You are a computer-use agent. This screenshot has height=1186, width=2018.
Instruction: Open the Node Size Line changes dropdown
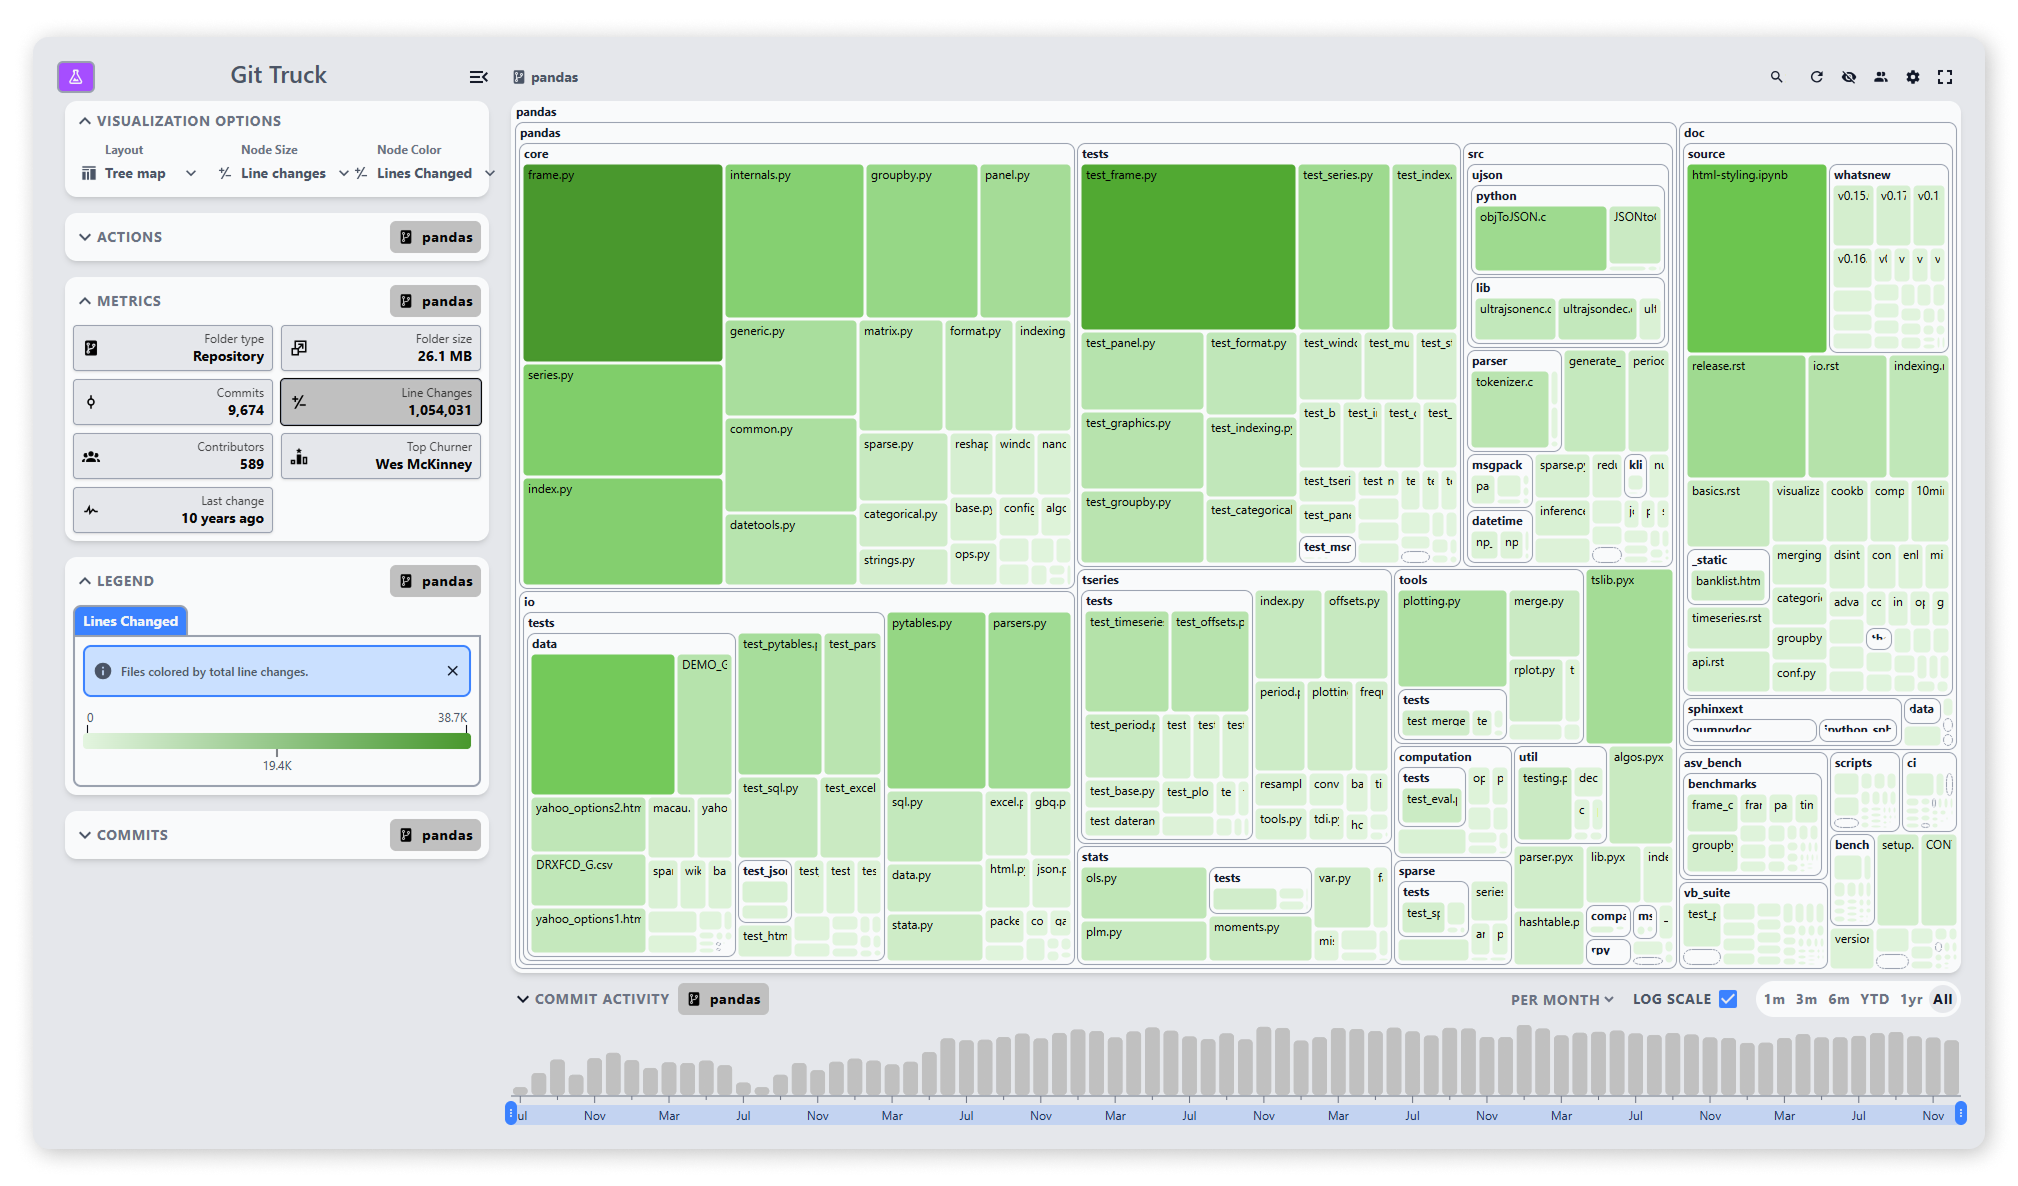pos(283,173)
